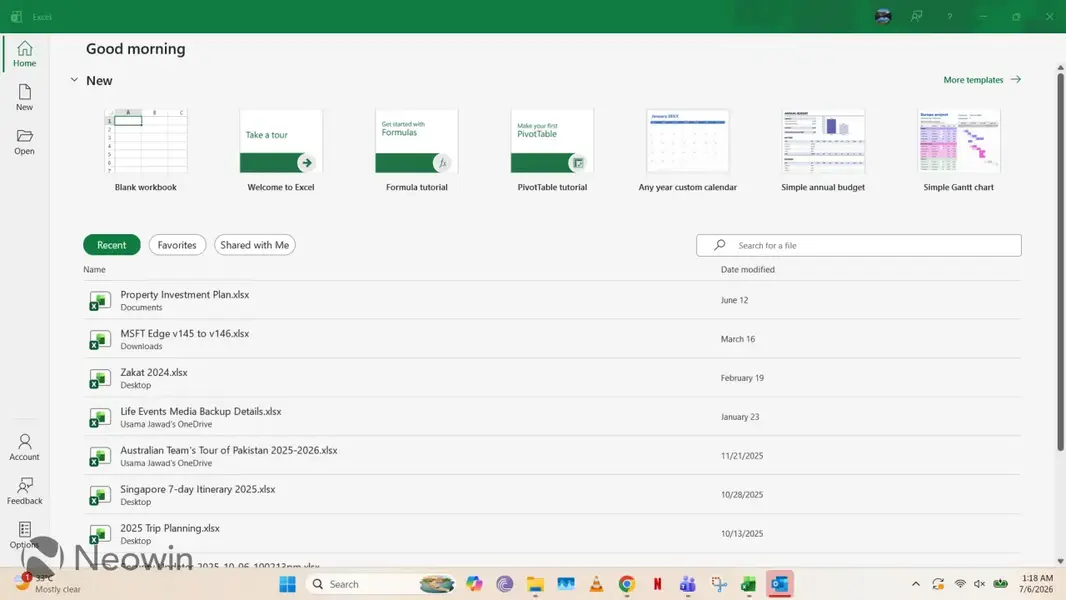The width and height of the screenshot is (1066, 600).
Task: Open the weather widget Mostly clear
Action: point(48,584)
